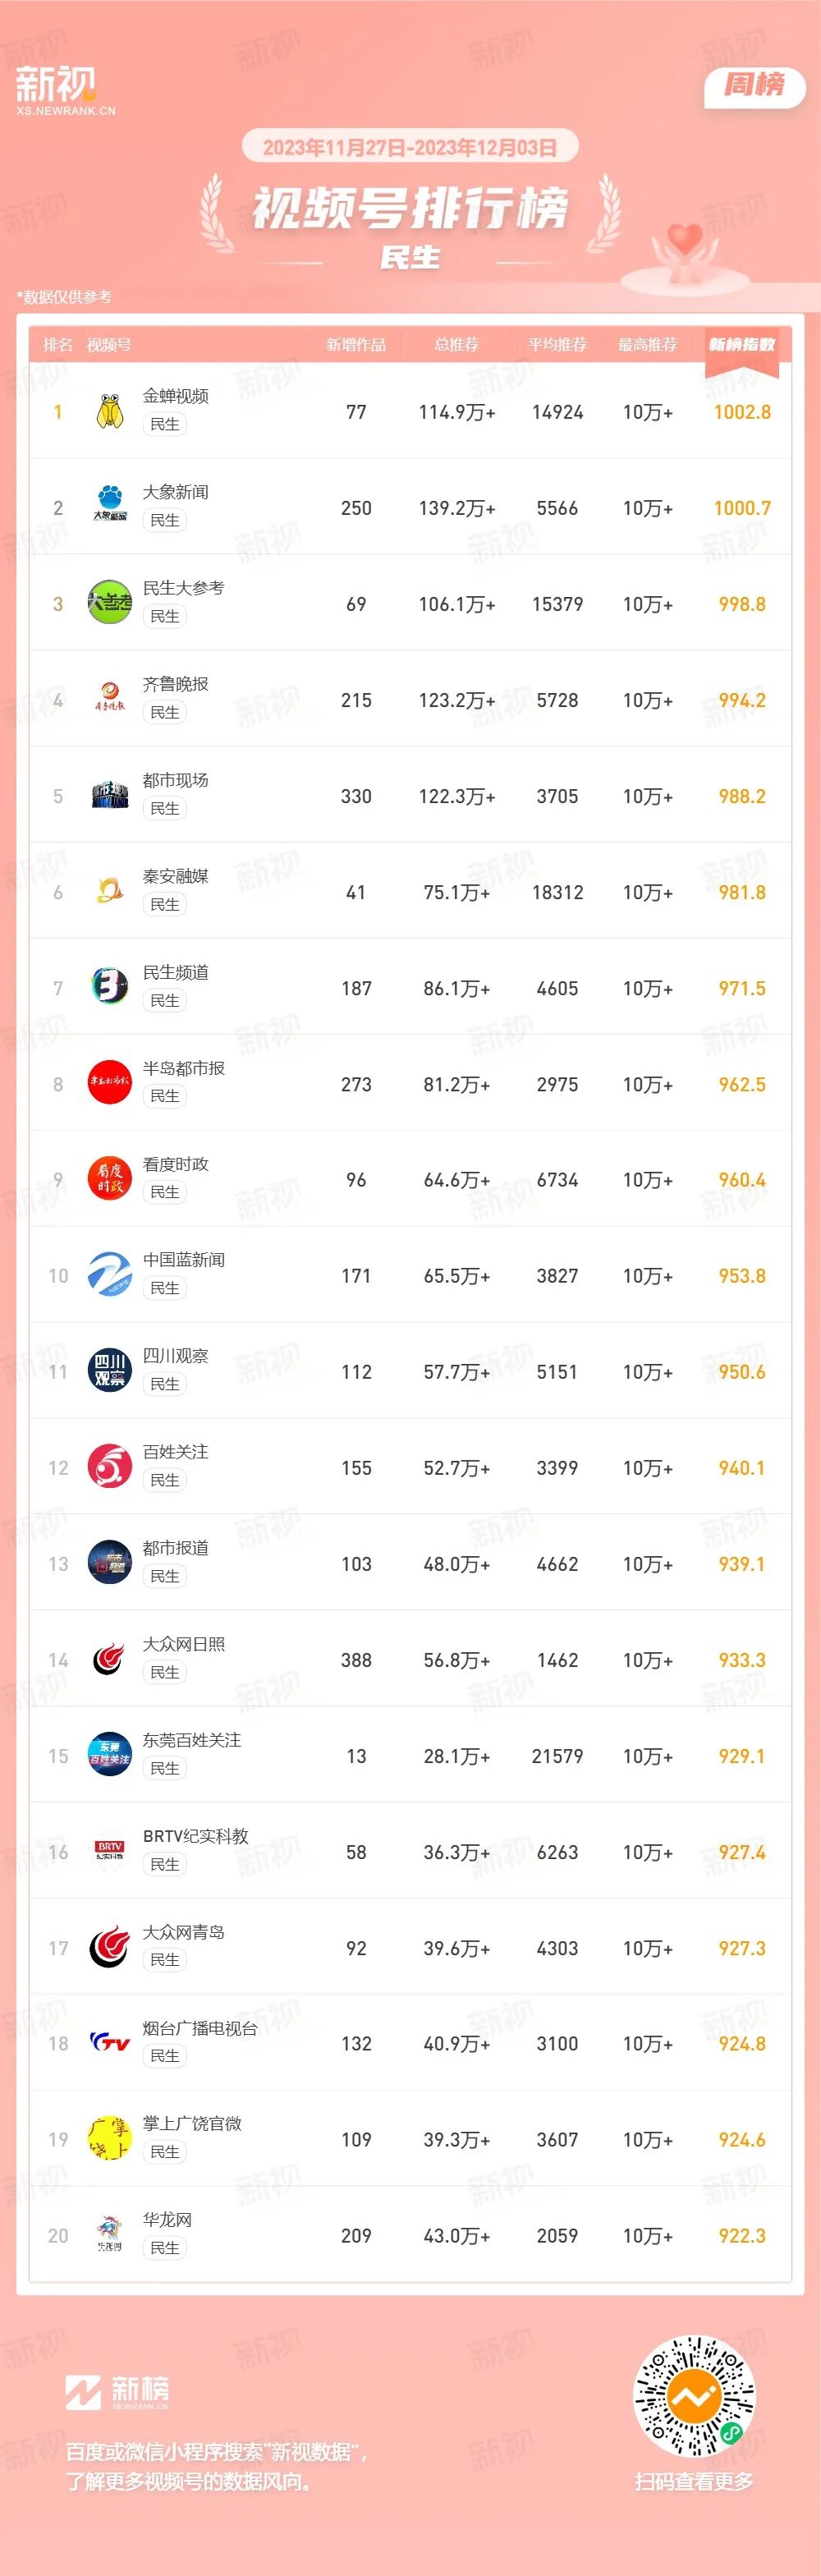Click the 半岛都市报 red circle avatar
Viewport: 821px width, 2576px height.
point(110,1083)
